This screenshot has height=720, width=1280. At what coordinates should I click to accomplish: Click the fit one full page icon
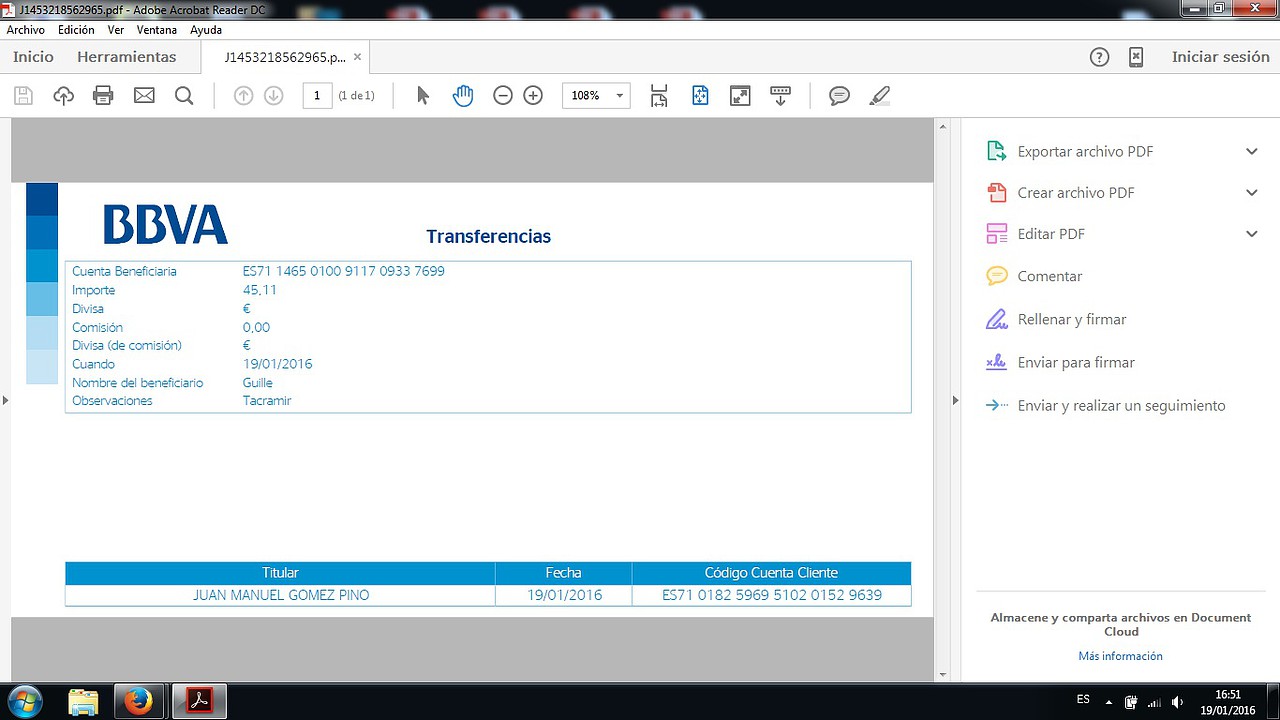tap(700, 96)
